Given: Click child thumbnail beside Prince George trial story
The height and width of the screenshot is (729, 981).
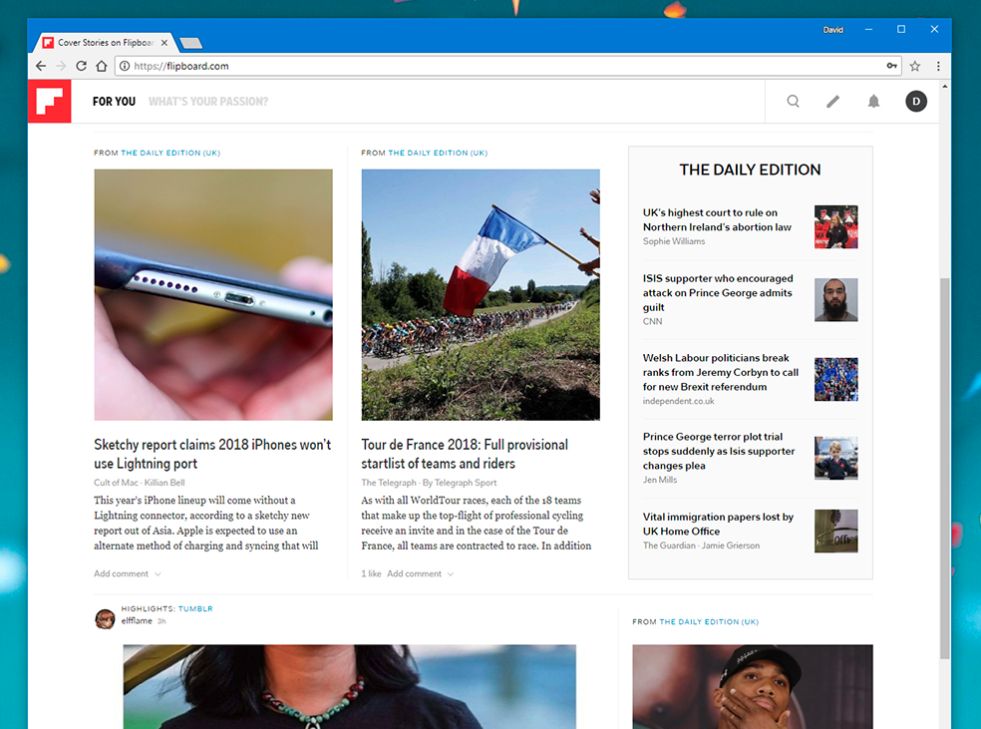Looking at the screenshot, I should point(836,458).
